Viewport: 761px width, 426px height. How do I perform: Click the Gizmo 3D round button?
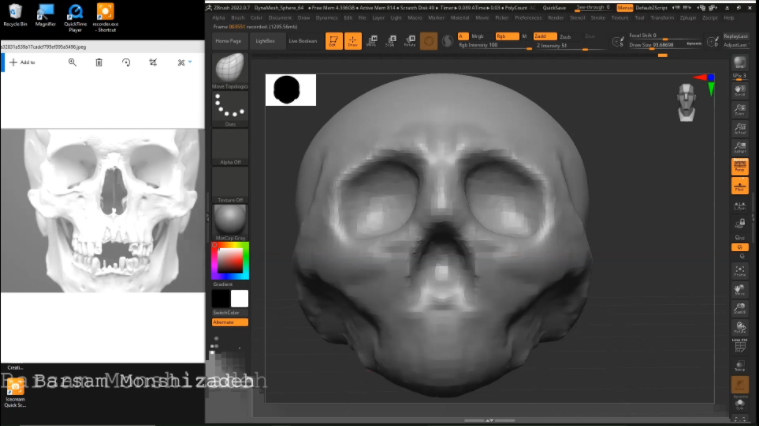tap(429, 41)
